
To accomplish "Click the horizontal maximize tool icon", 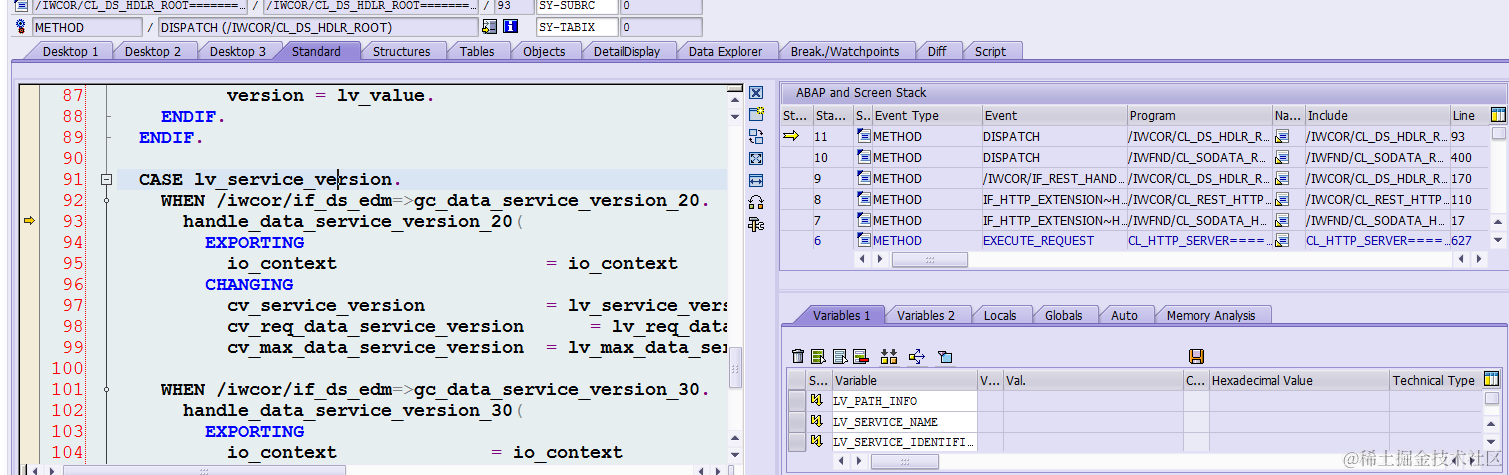I will click(756, 181).
